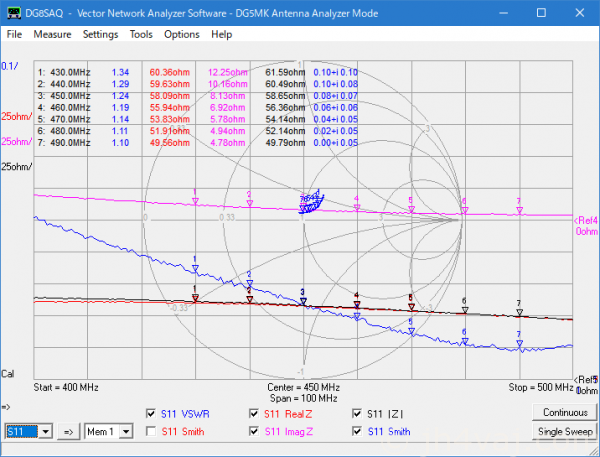Open the File menu
The width and height of the screenshot is (600, 457).
click(x=14, y=34)
